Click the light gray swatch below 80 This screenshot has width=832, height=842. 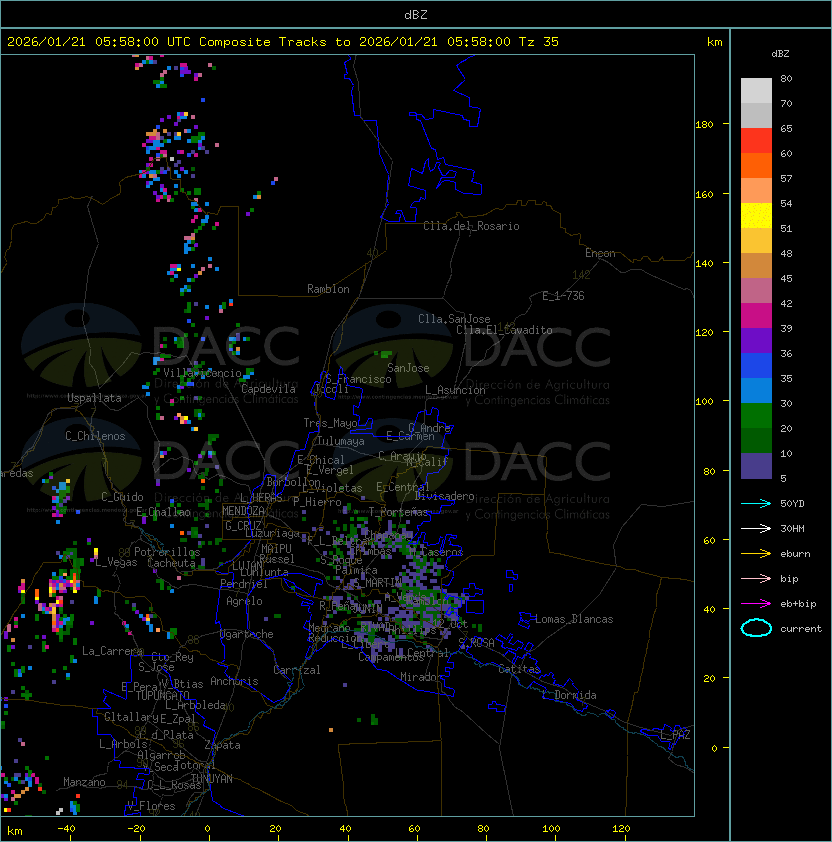point(756,91)
